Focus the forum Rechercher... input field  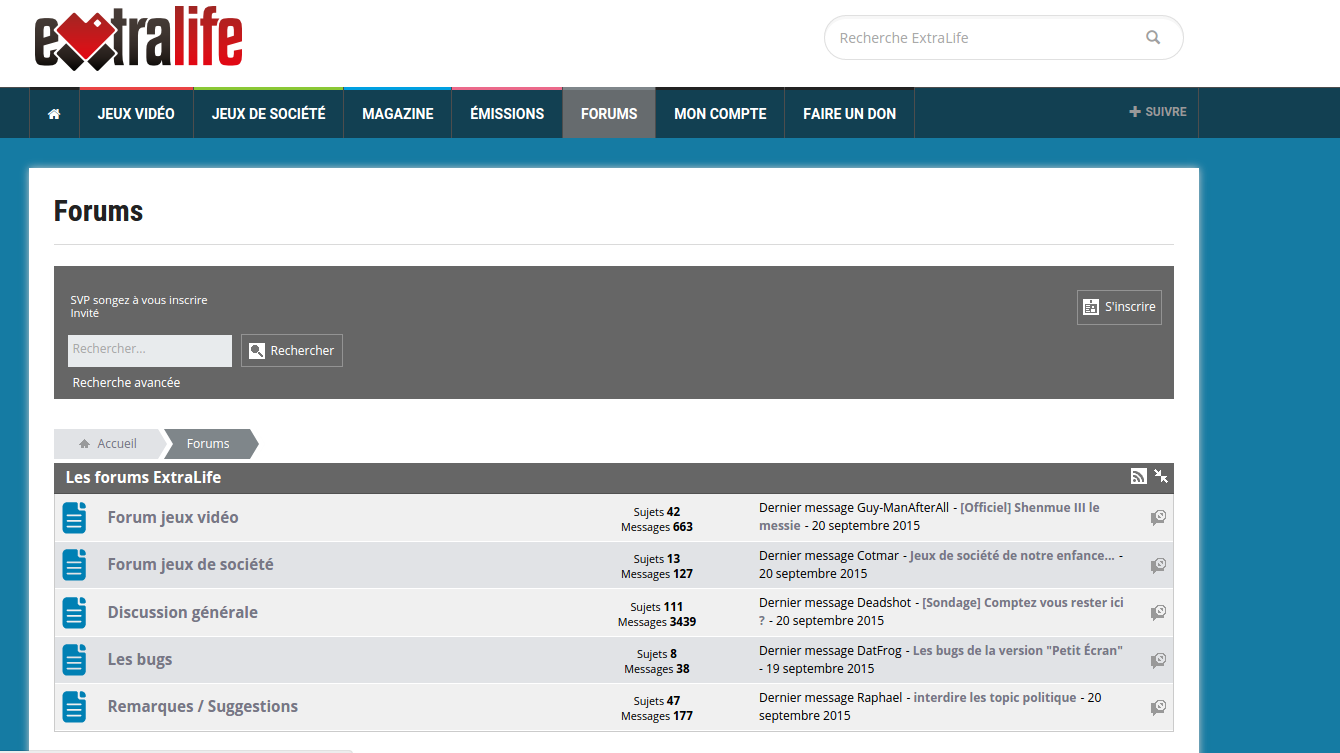coord(150,351)
